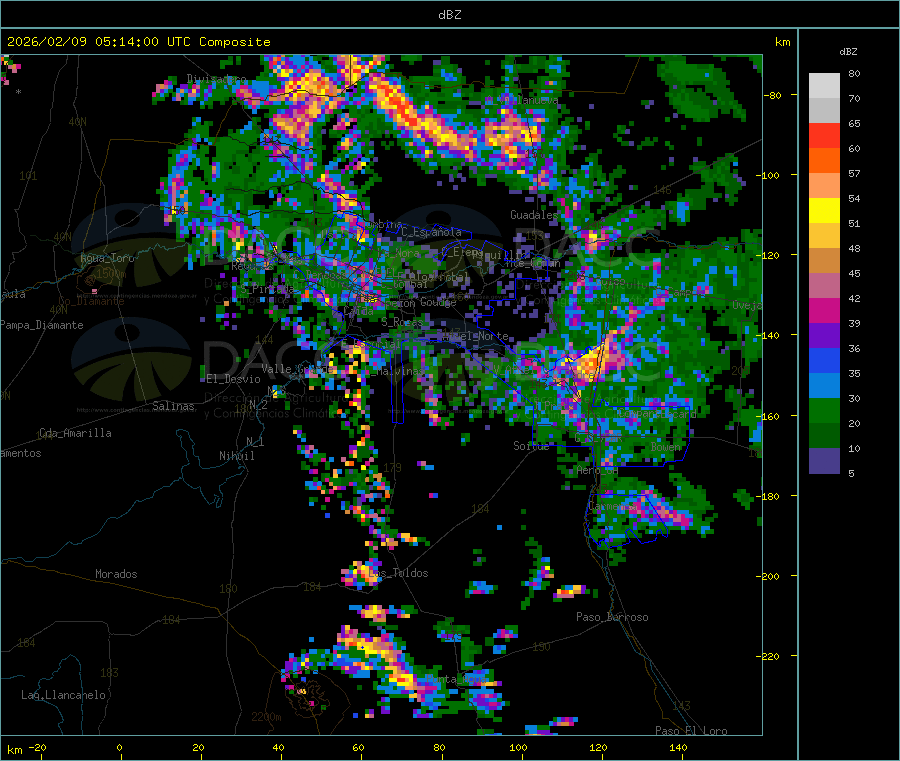Viewport: 900px width, 761px height.
Task: Click the '-140' tick on the vertical axis
Action: coord(769,336)
